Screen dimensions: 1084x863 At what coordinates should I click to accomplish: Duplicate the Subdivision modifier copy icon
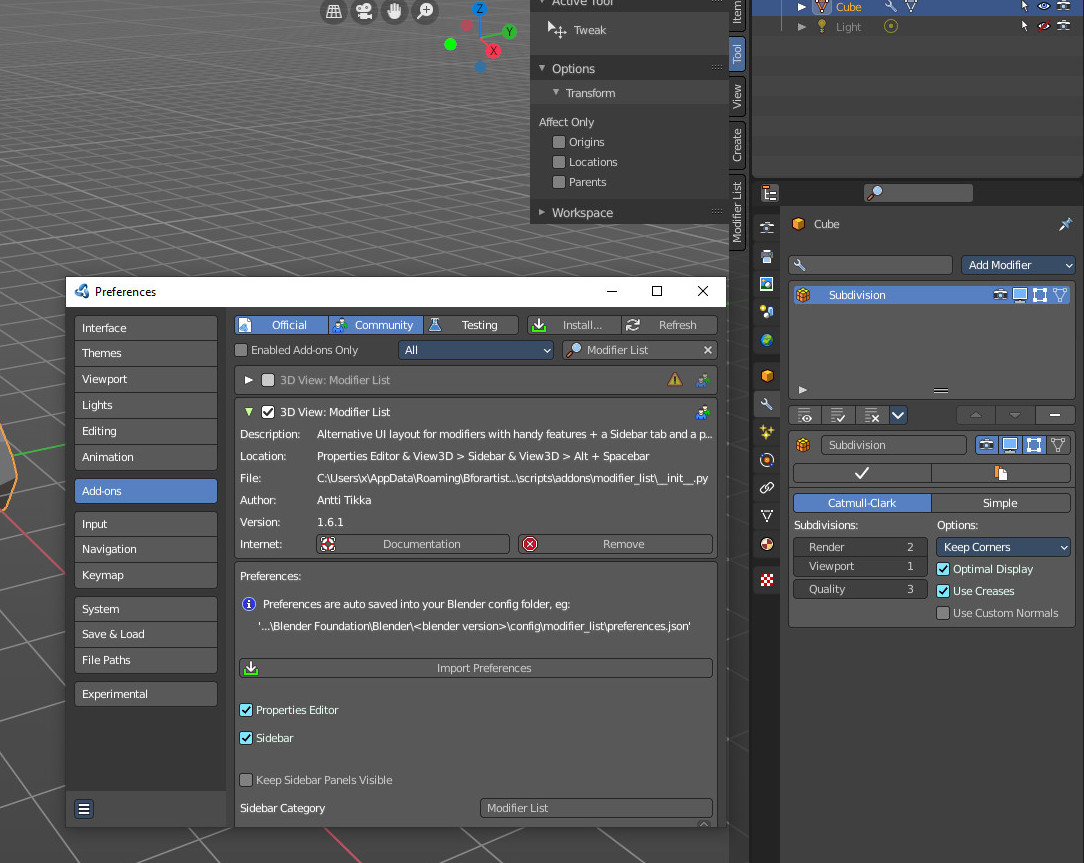(1001, 473)
